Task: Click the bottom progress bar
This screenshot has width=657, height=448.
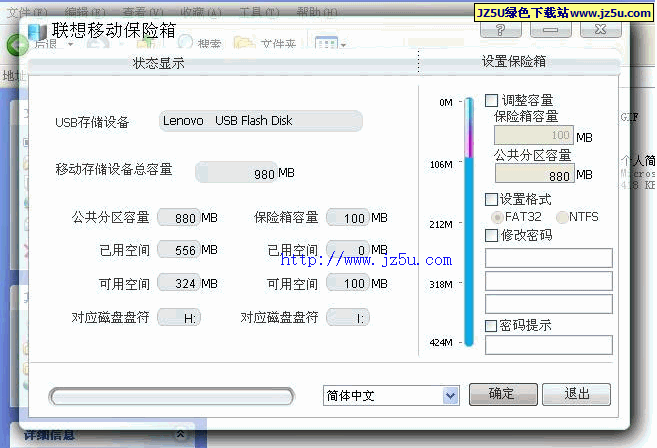Action: pyautogui.click(x=172, y=396)
